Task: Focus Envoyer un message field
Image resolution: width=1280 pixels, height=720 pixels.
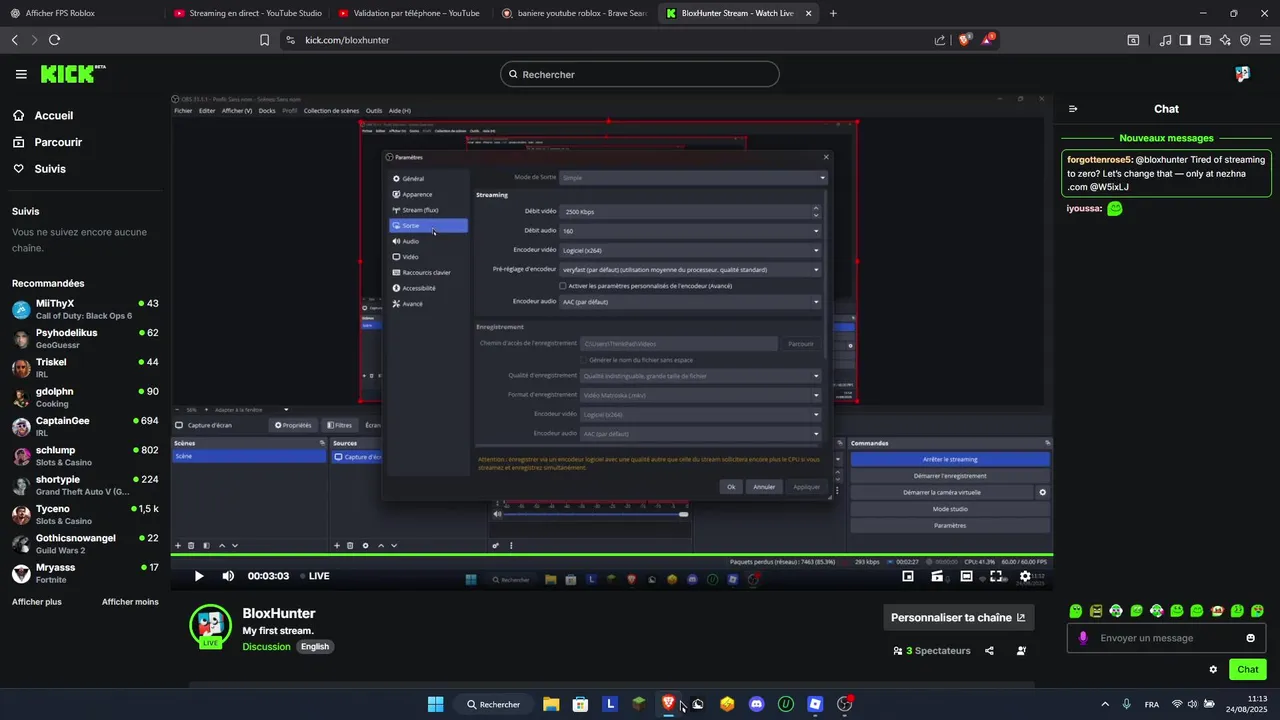Action: (1166, 638)
